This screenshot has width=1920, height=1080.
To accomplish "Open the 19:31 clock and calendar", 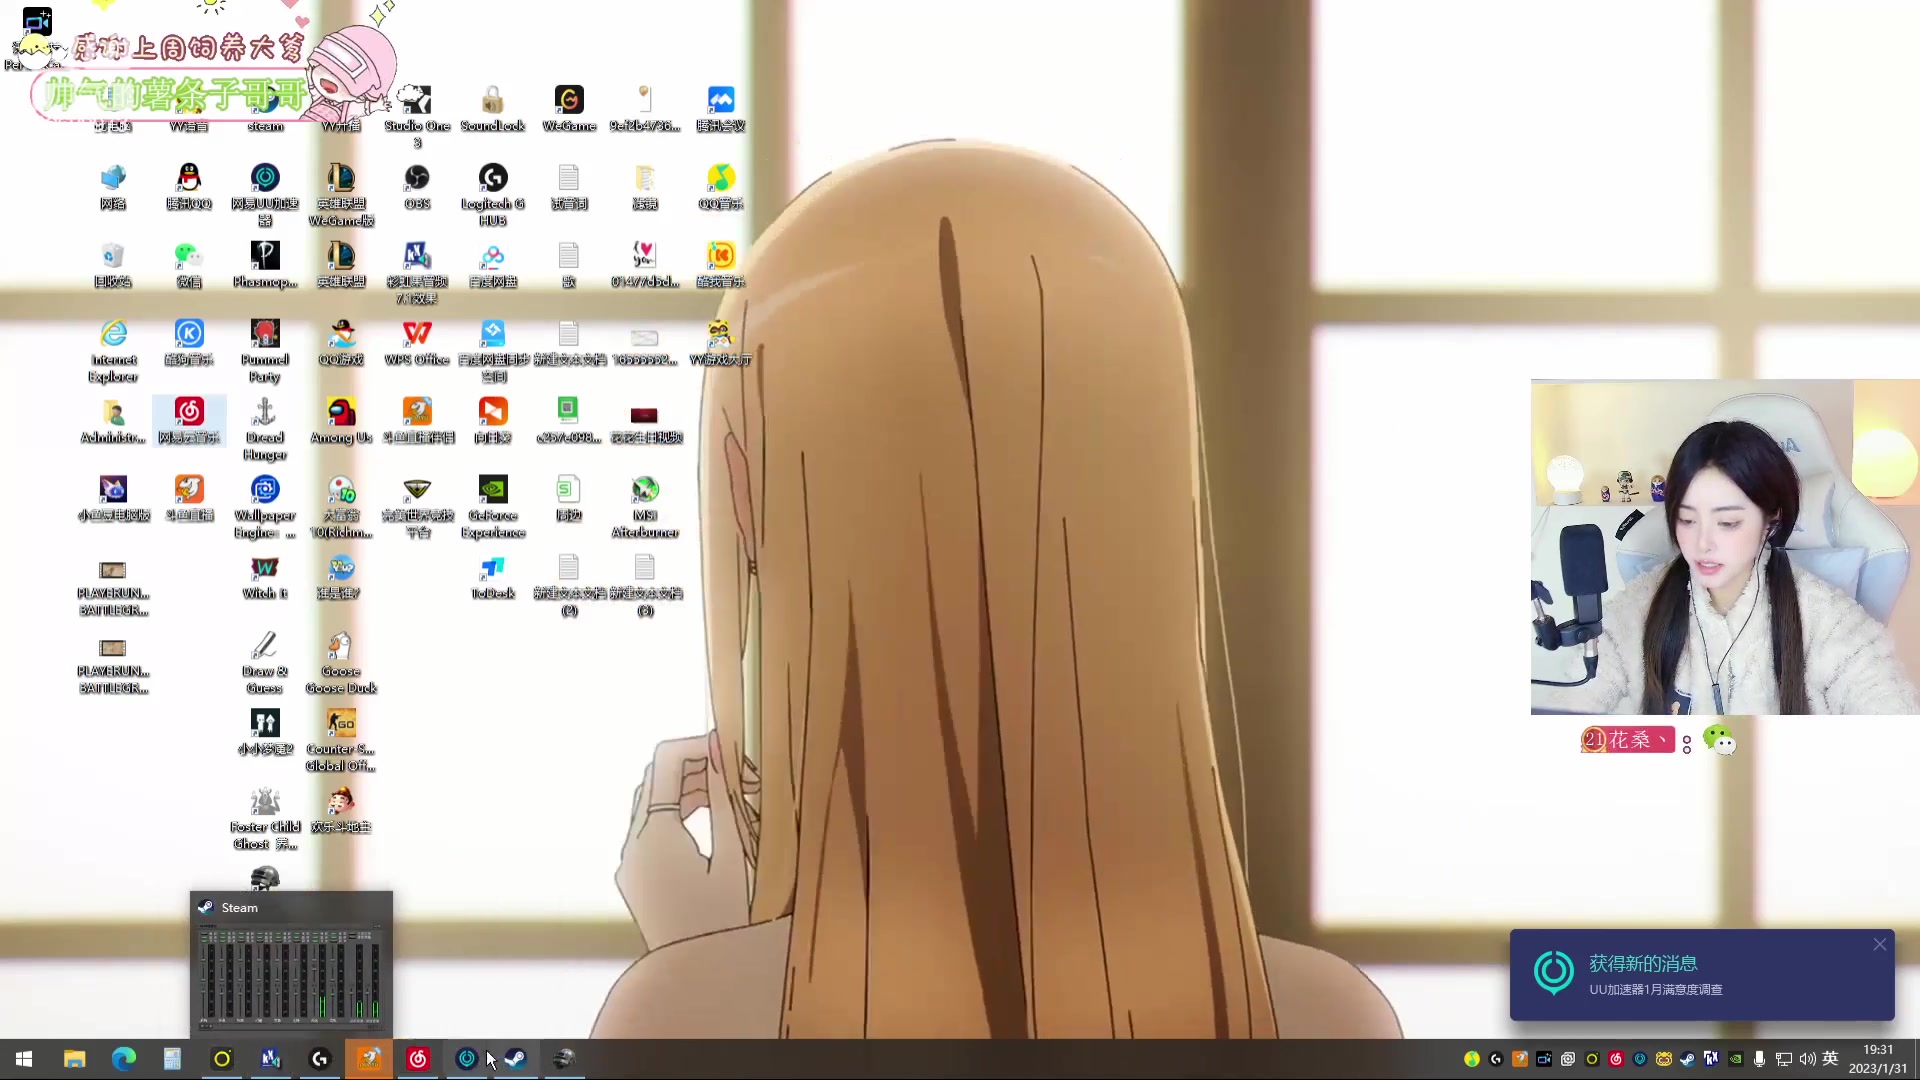I will tap(1877, 1059).
